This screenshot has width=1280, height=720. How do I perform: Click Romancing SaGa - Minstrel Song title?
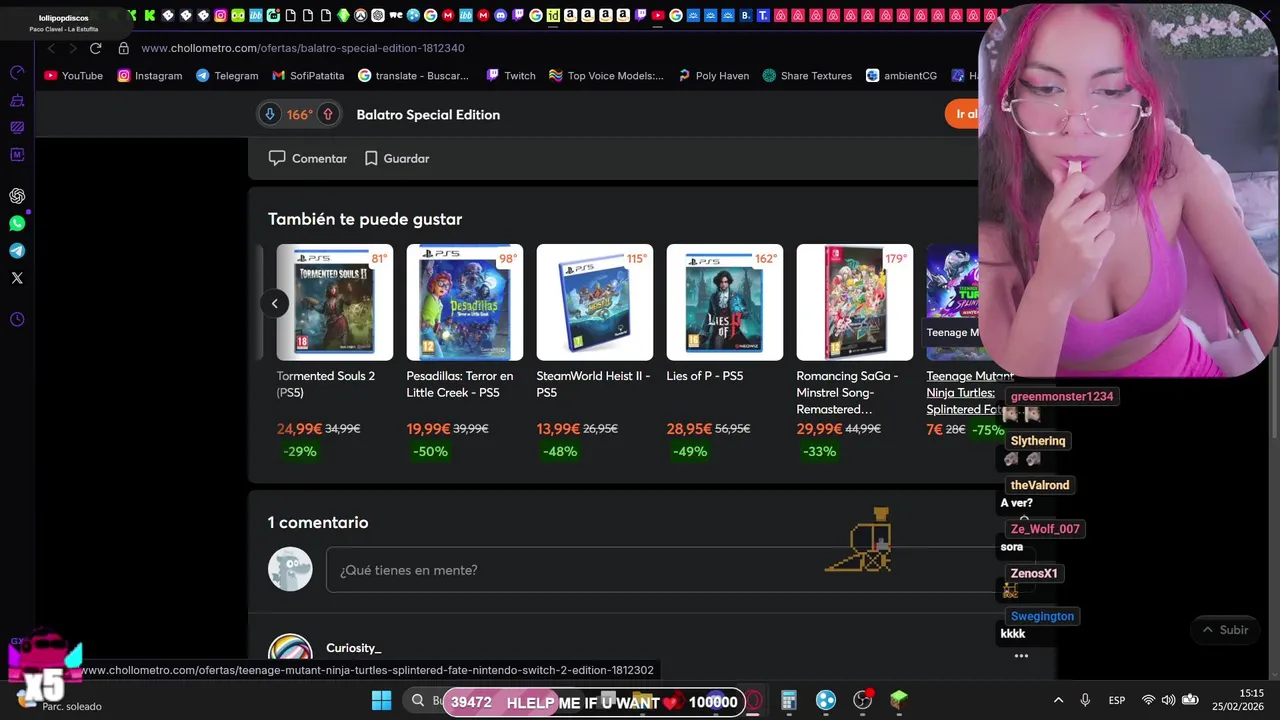848,393
